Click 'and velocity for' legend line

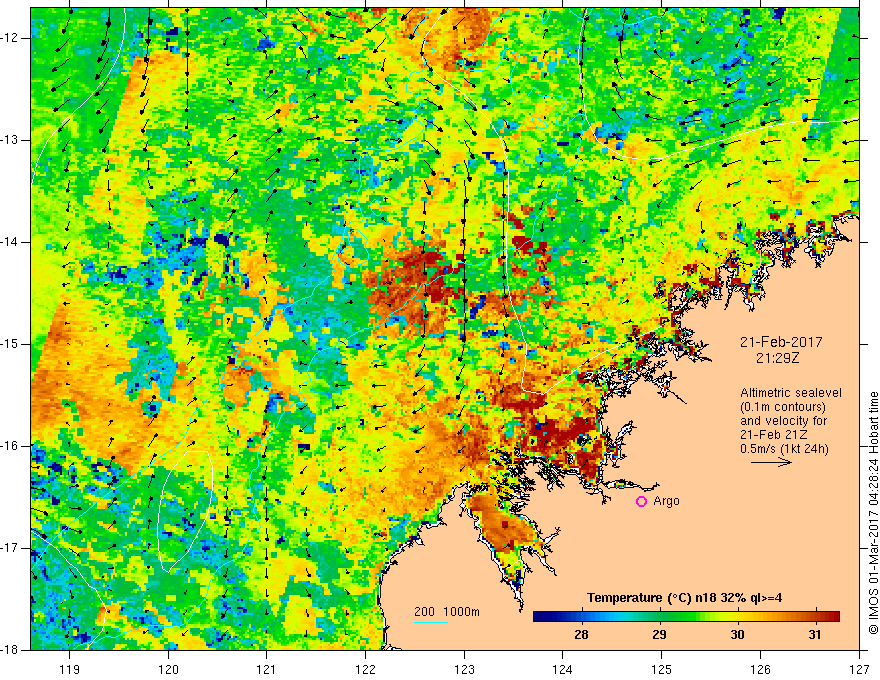click(783, 421)
